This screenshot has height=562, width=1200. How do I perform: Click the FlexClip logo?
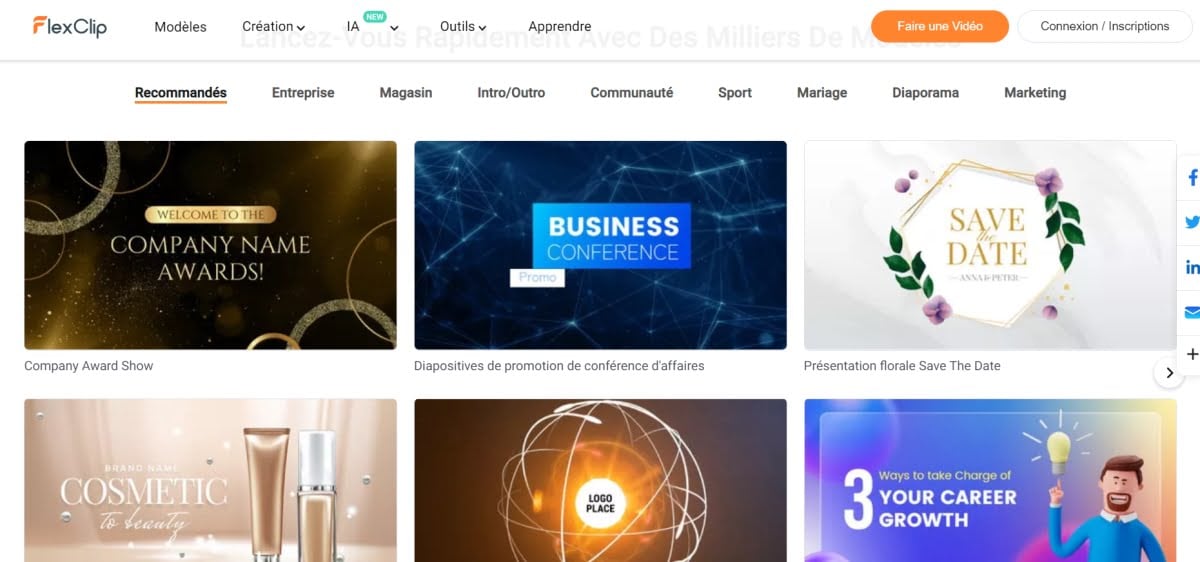point(69,26)
